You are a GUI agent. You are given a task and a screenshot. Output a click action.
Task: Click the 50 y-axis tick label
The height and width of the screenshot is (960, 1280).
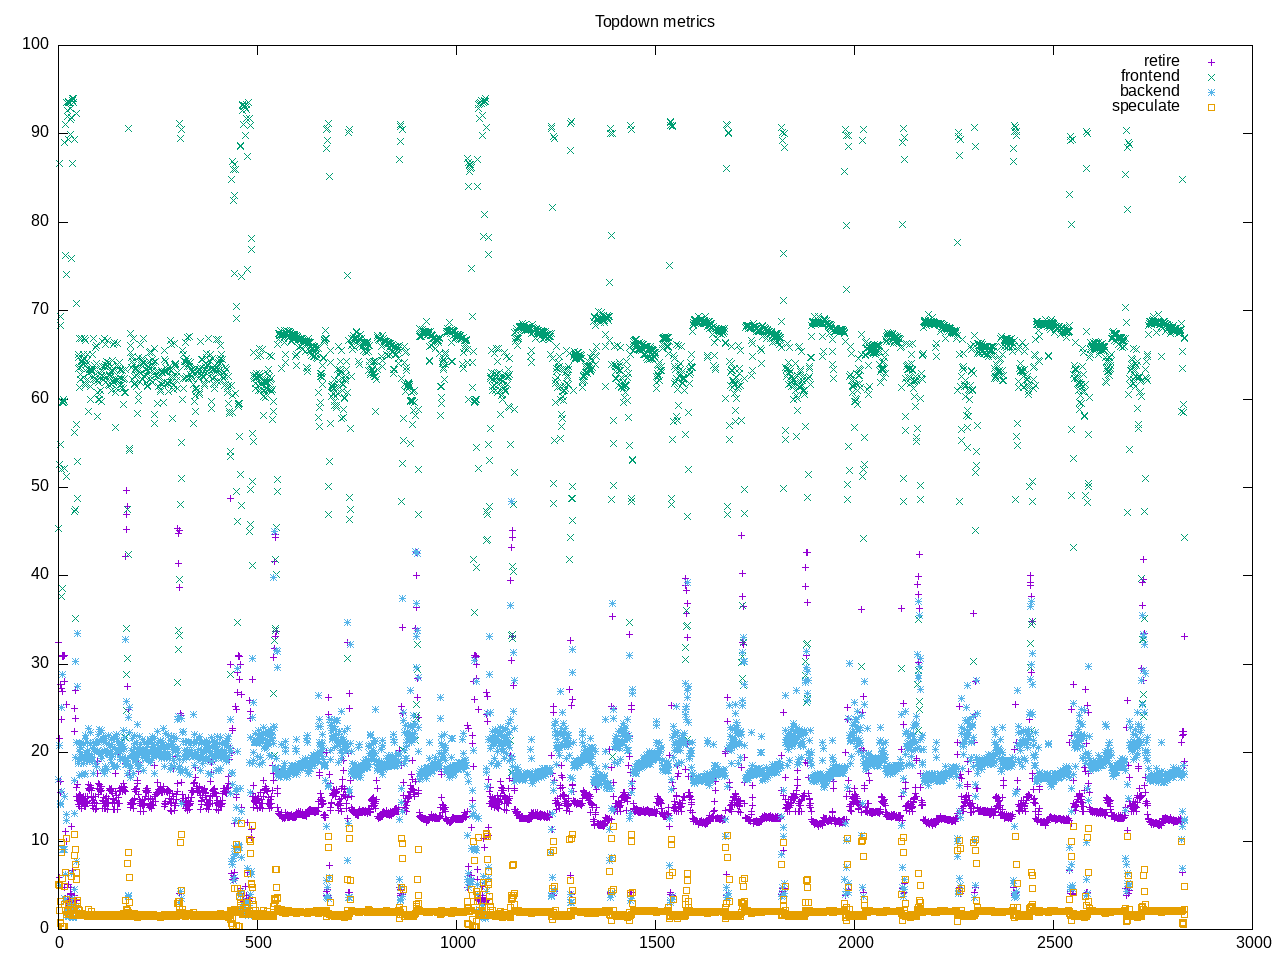pyautogui.click(x=39, y=486)
